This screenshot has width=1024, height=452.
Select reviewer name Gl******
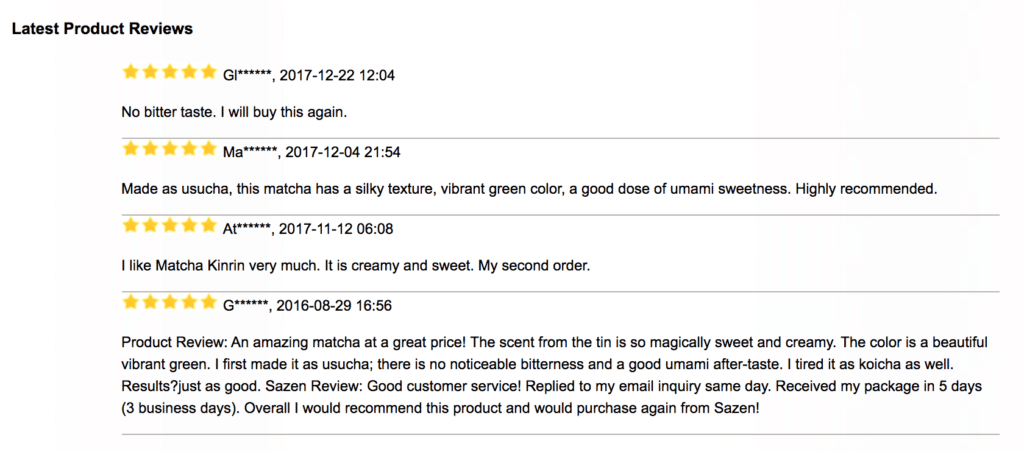(247, 75)
